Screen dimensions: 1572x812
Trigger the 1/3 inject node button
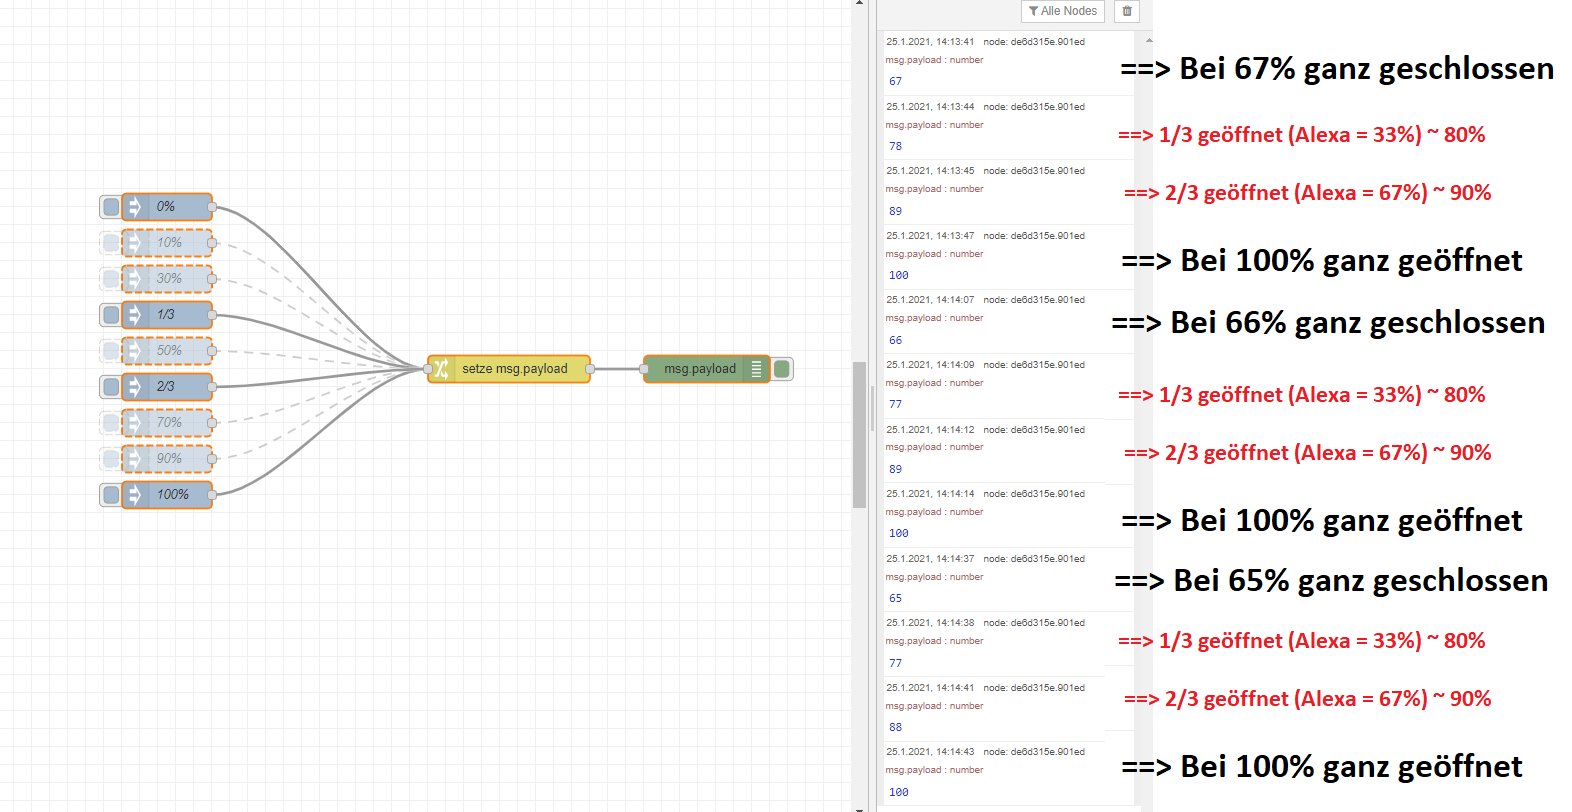[x=111, y=315]
